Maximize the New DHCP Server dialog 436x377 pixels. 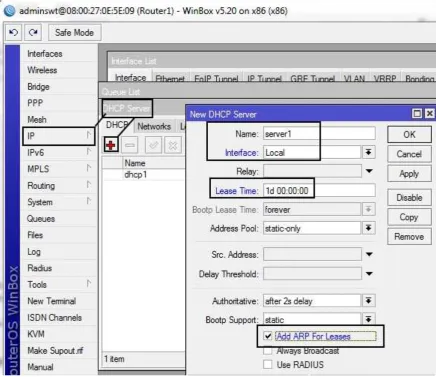tap(417, 114)
